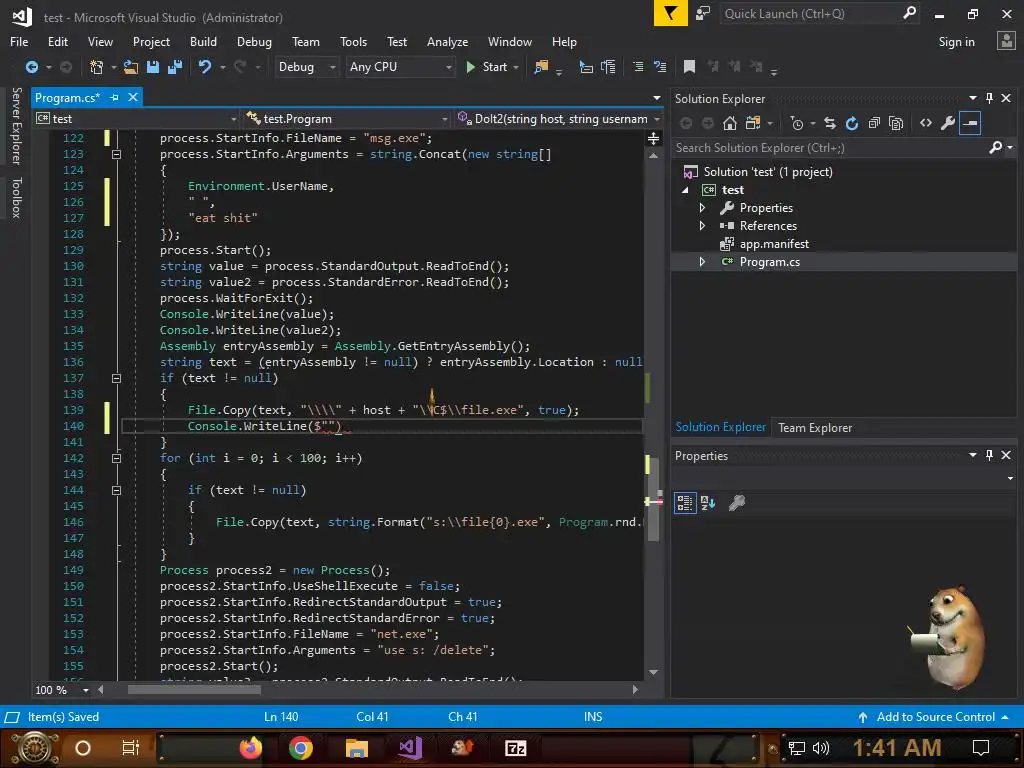
Task: Open the Debug solution configuration dropdown
Action: tap(306, 67)
